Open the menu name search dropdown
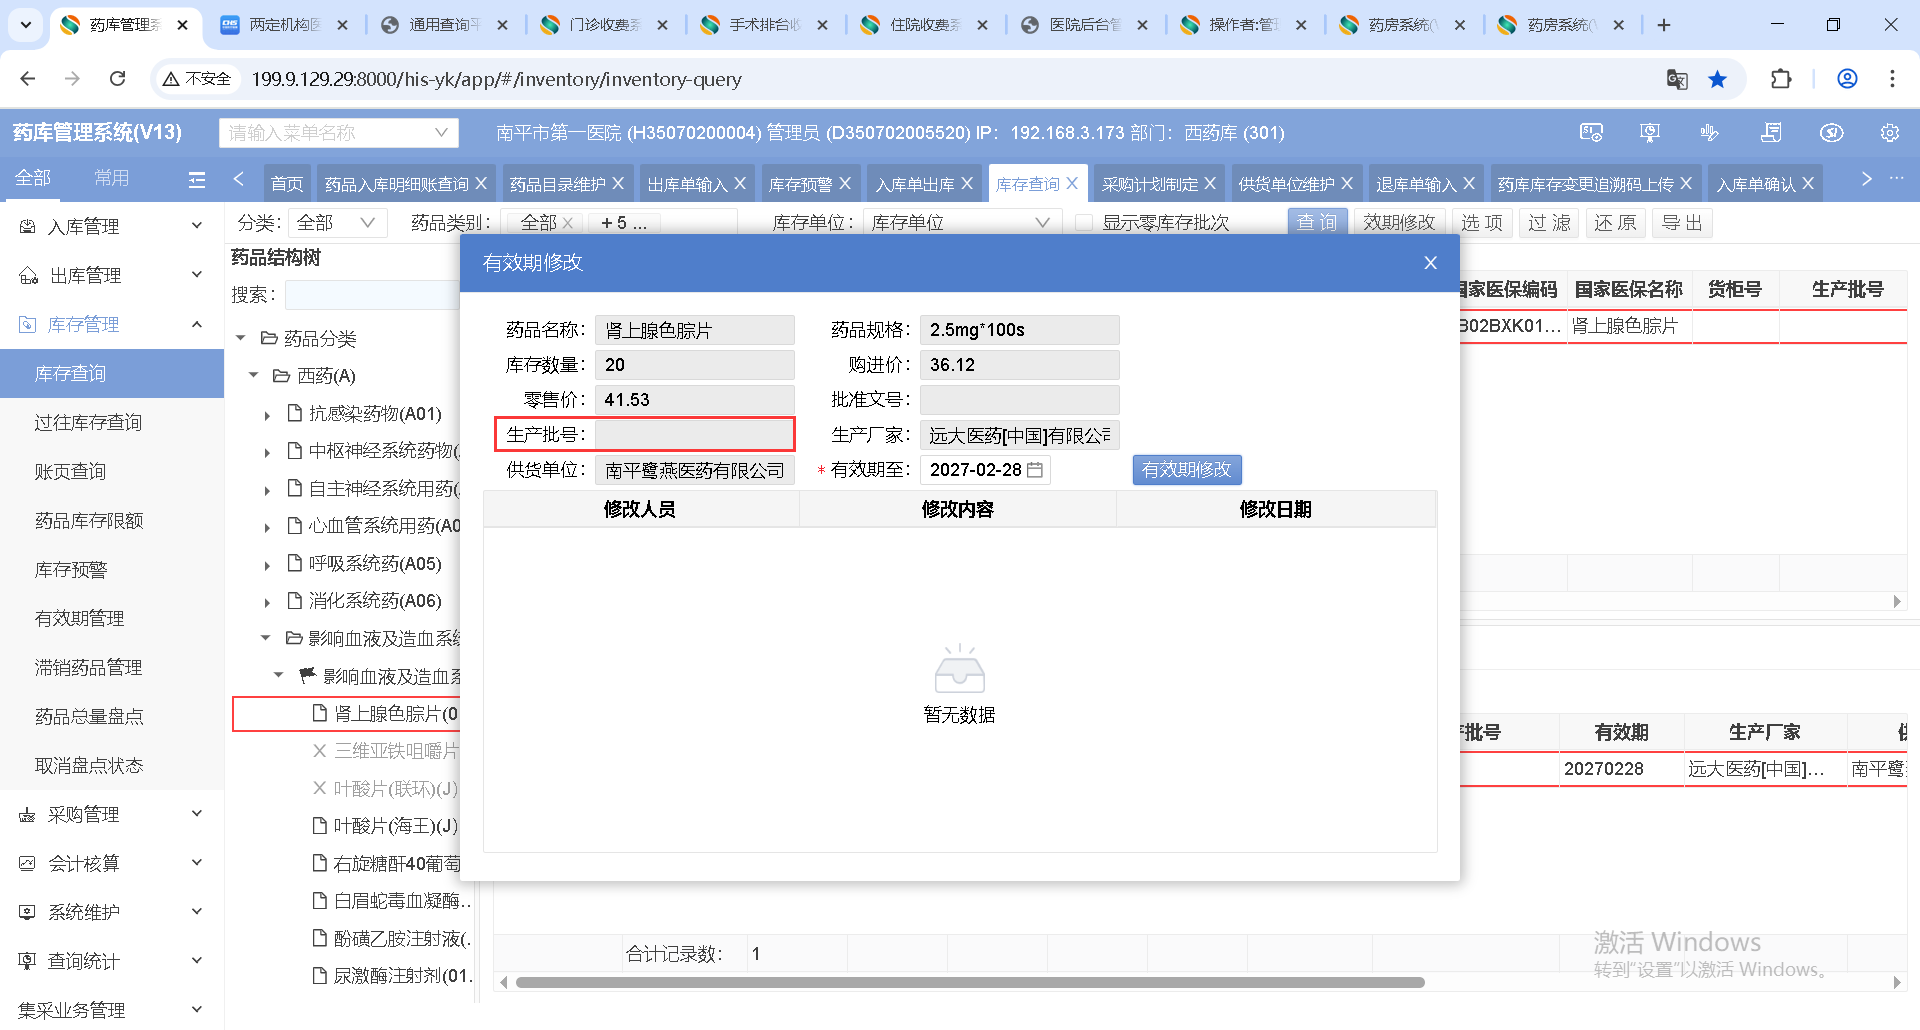The image size is (1920, 1030). pyautogui.click(x=339, y=133)
